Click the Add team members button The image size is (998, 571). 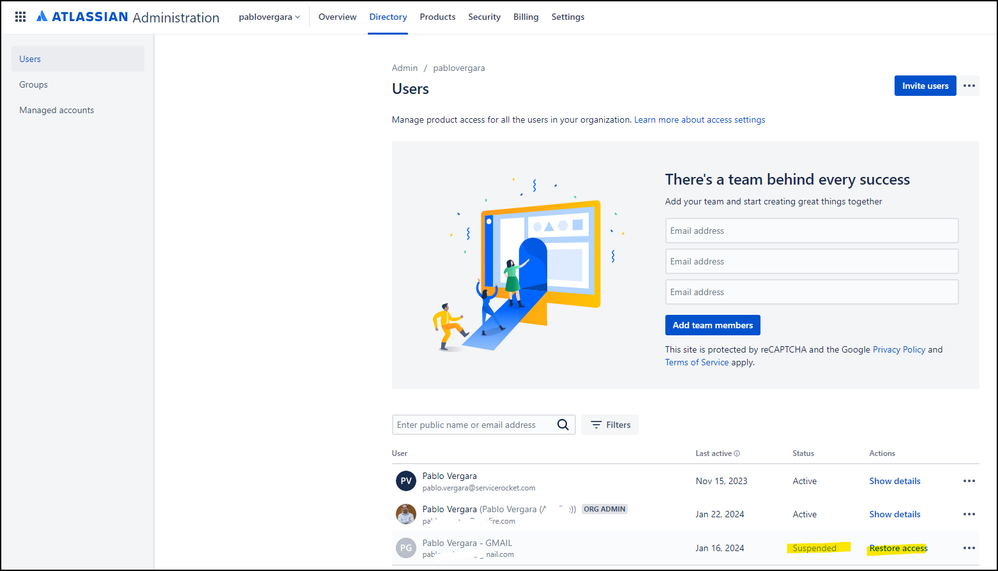712,325
